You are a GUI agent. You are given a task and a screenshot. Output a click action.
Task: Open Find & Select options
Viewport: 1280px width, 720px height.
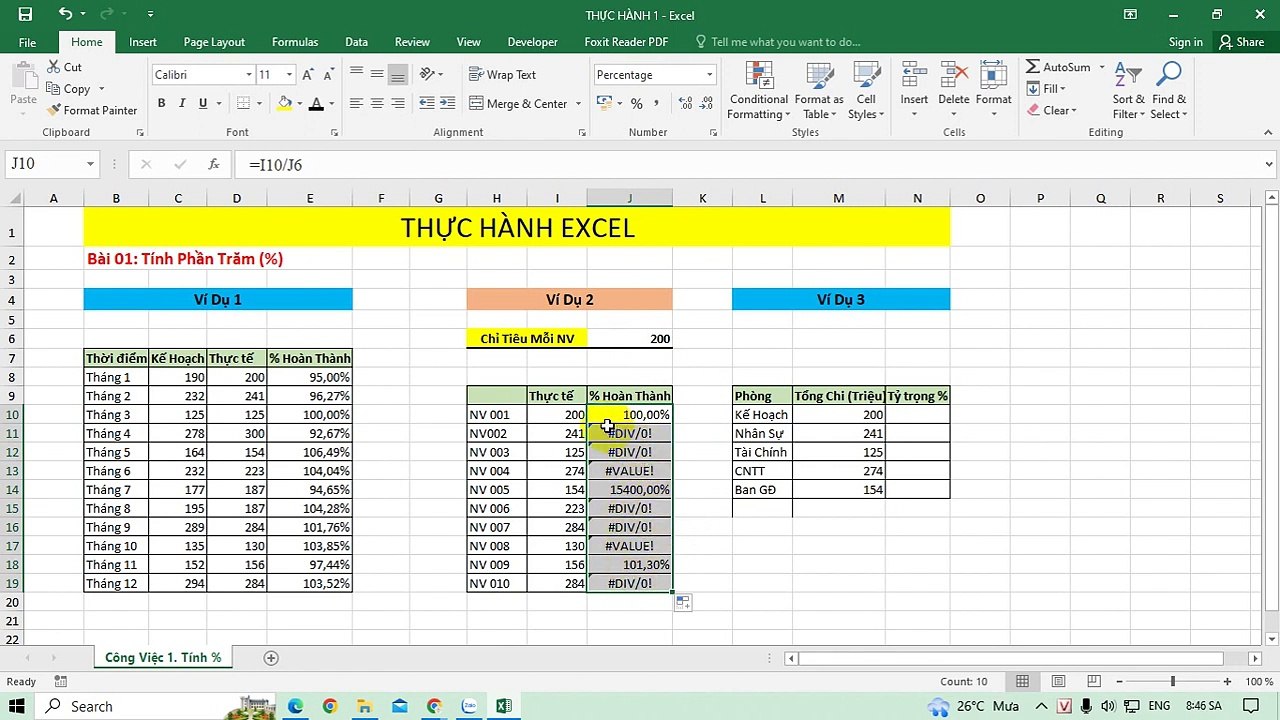click(x=1169, y=91)
